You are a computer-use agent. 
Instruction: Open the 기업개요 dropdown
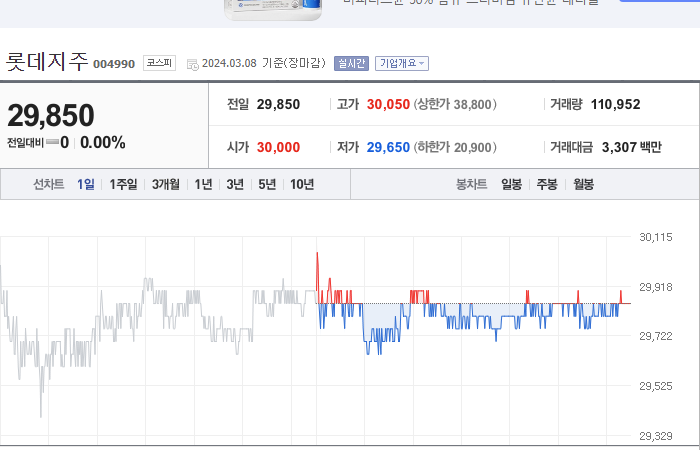point(402,63)
